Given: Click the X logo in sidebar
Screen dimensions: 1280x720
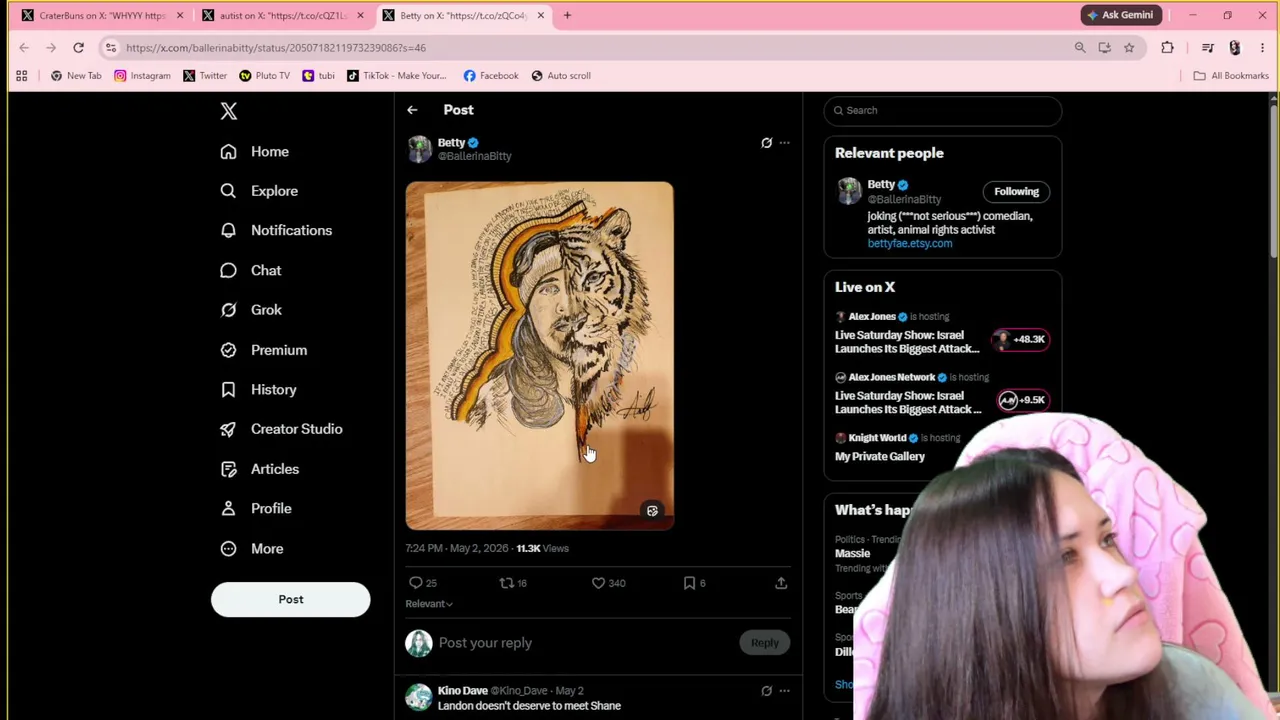Looking at the screenshot, I should point(229,111).
